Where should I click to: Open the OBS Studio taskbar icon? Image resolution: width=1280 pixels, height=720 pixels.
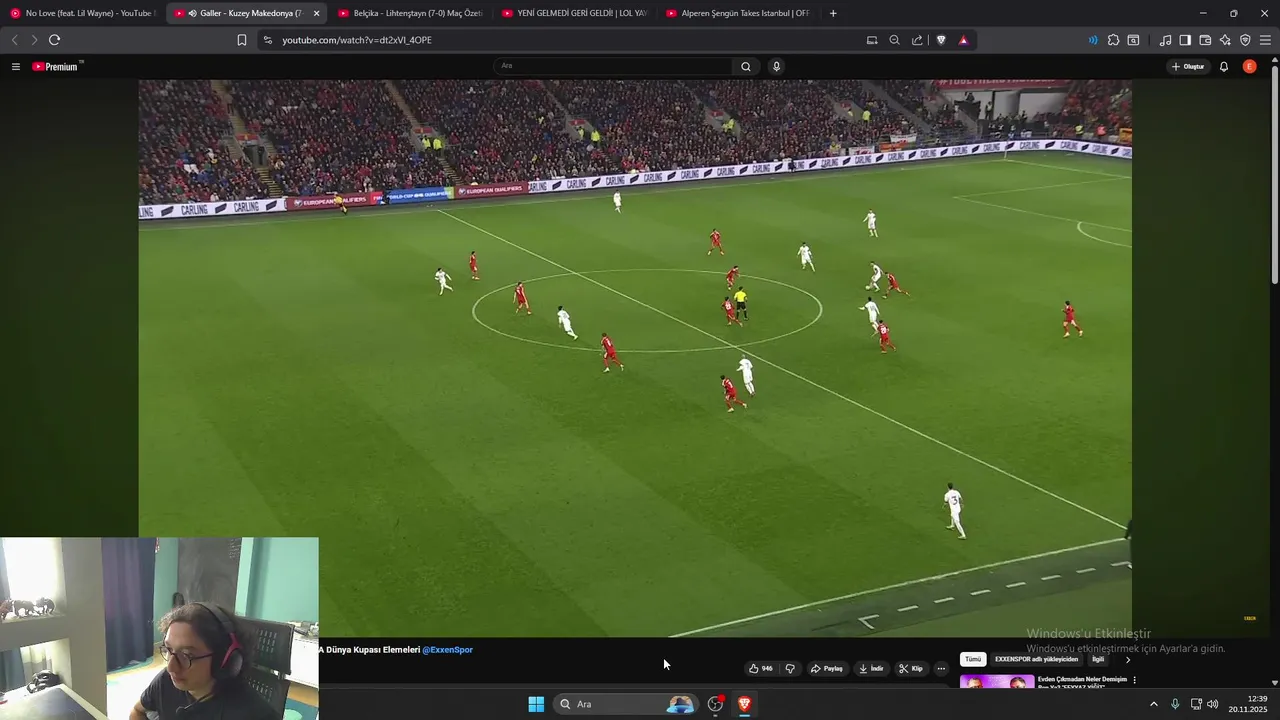[x=715, y=704]
